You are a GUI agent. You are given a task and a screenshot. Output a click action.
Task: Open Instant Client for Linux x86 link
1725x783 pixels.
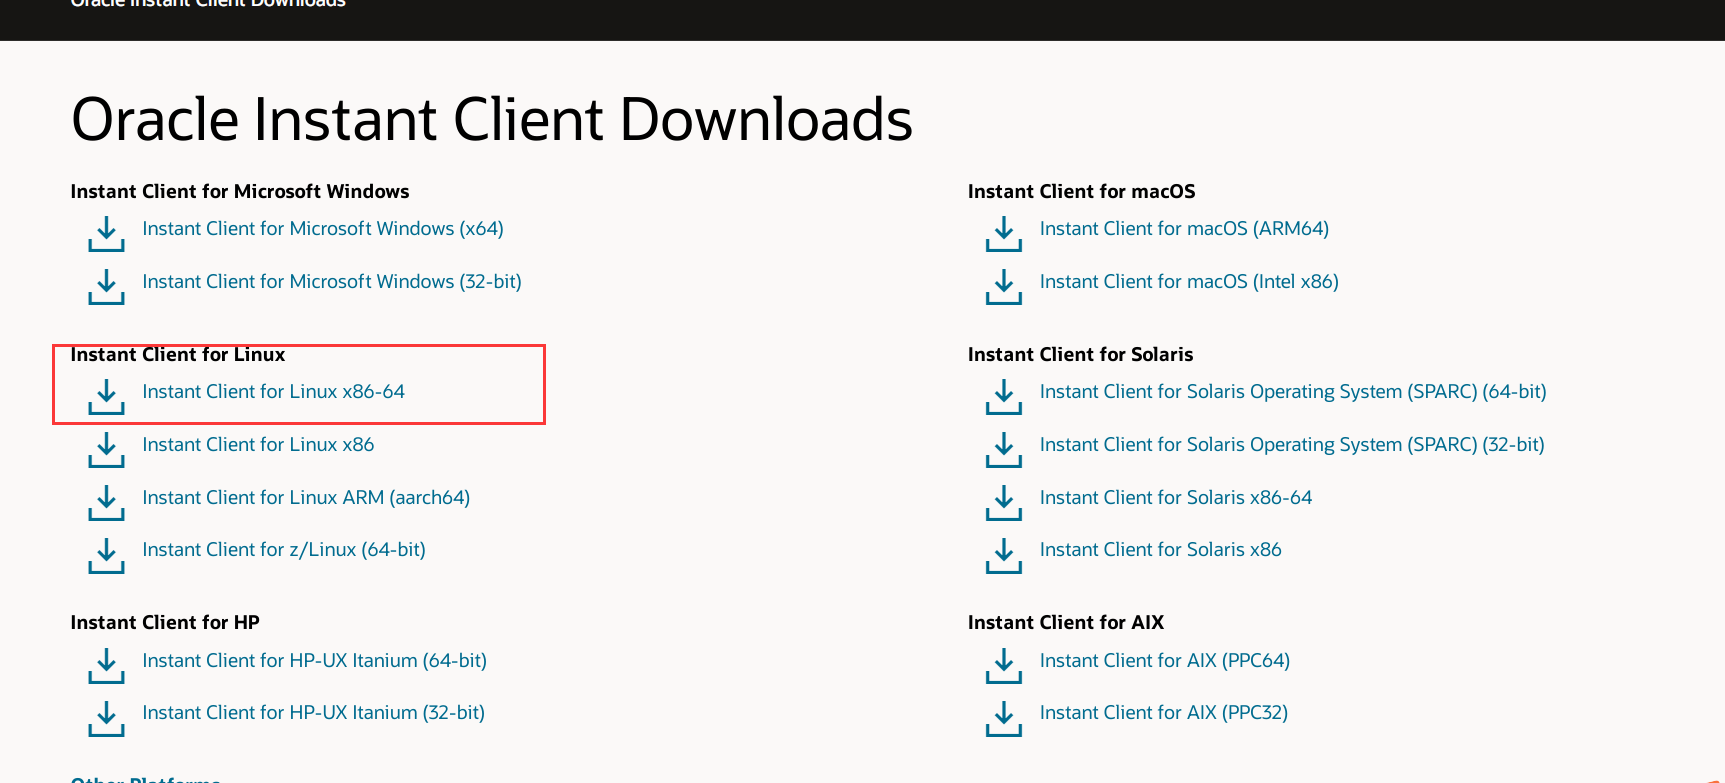[x=258, y=445]
